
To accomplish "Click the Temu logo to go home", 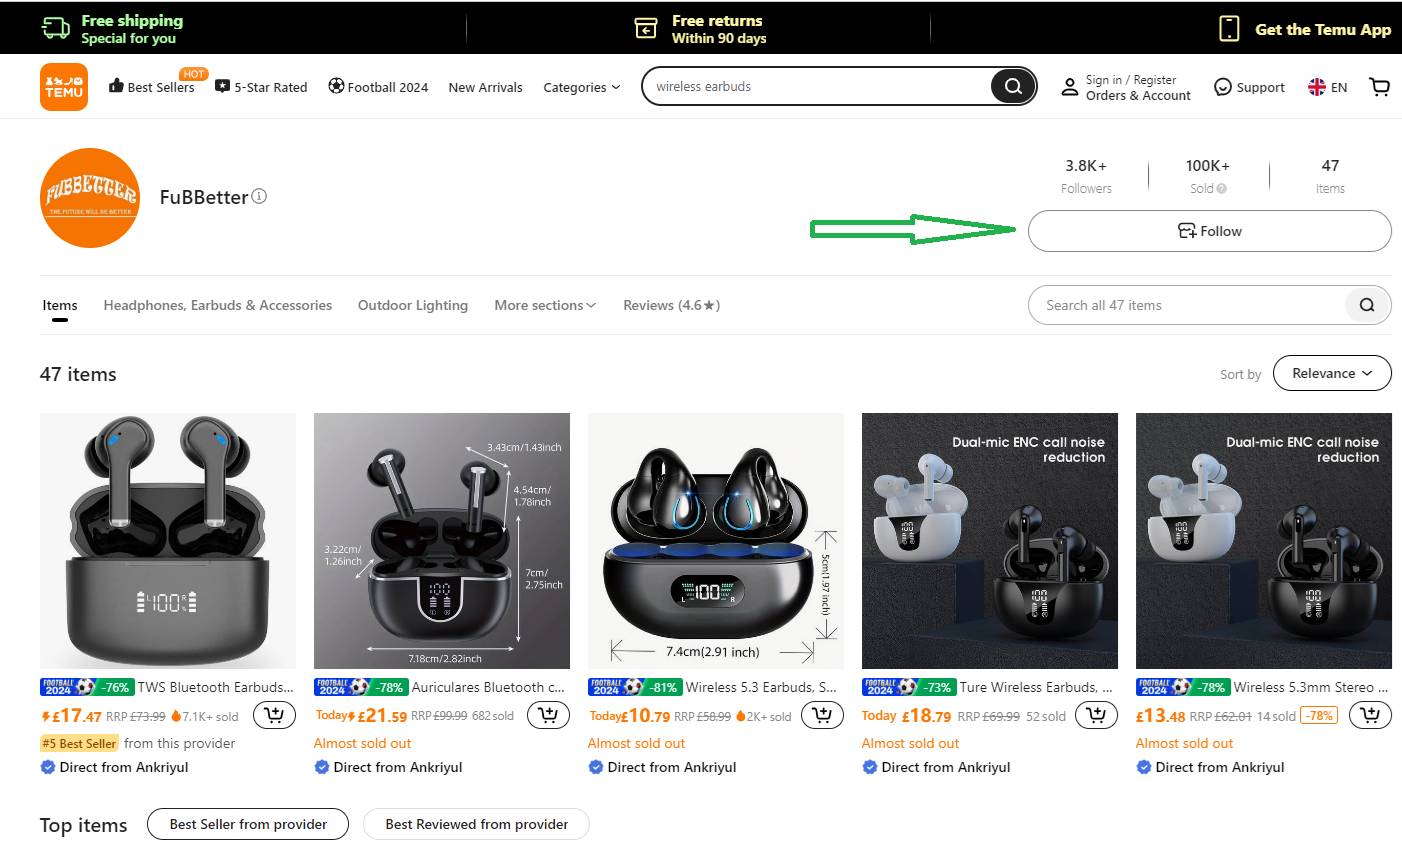I will (63, 86).
